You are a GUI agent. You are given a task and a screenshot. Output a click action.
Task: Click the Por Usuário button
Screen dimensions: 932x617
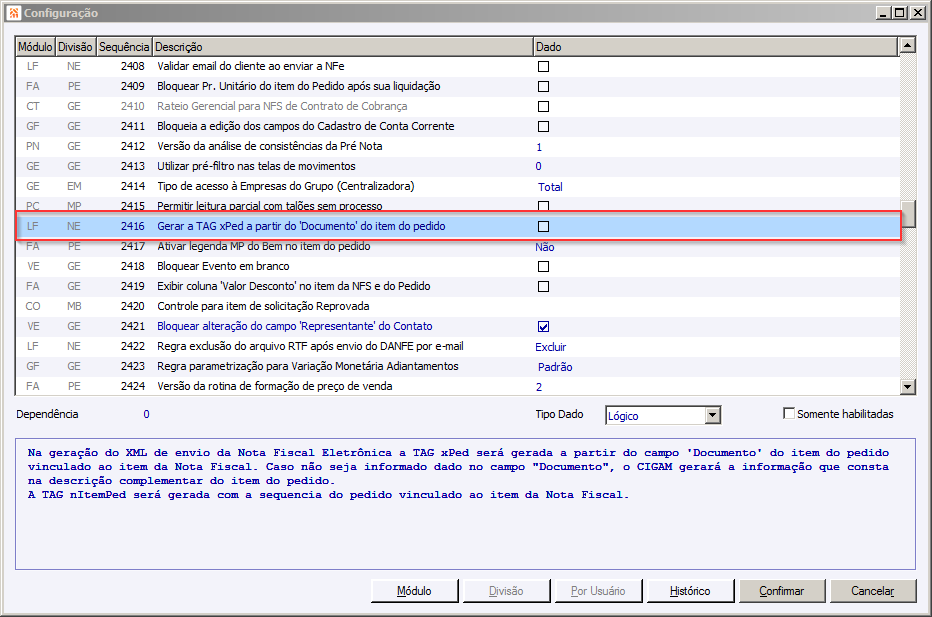coord(598,591)
